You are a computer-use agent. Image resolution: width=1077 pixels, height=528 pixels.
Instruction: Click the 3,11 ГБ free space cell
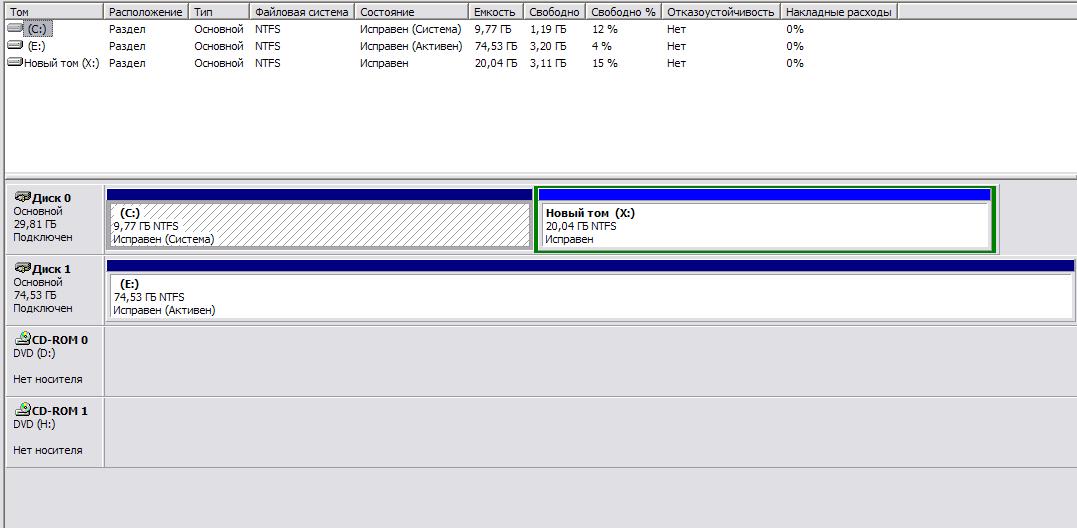548,63
